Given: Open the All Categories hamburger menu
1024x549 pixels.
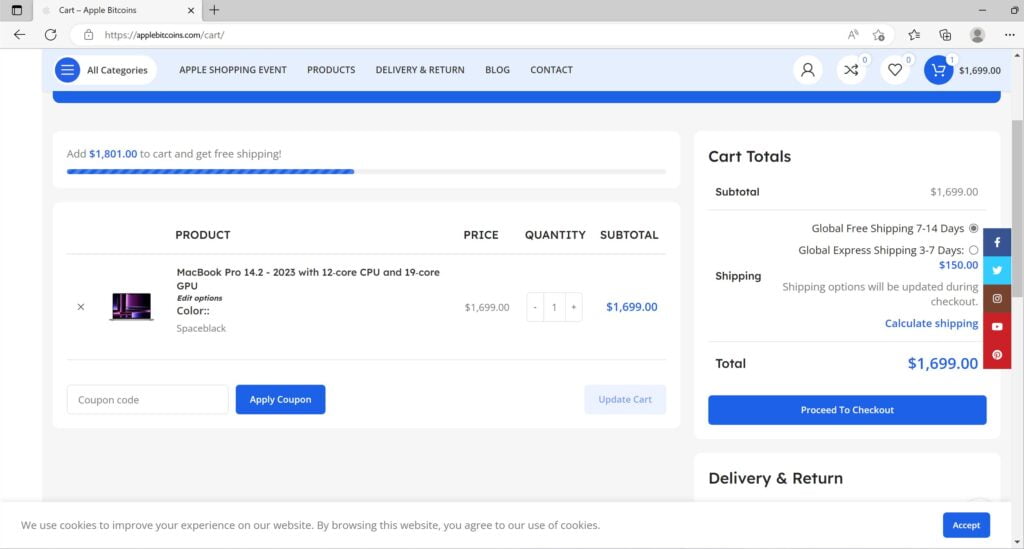Looking at the screenshot, I should coord(67,70).
